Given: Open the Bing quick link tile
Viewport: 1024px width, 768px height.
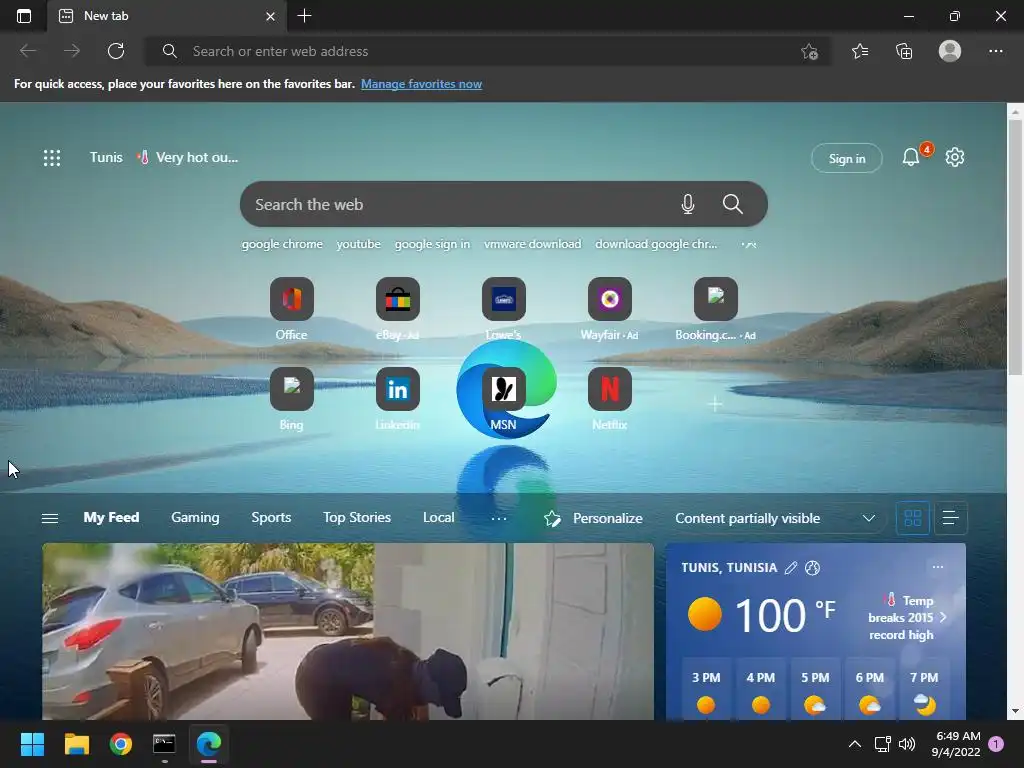Looking at the screenshot, I should [x=291, y=389].
